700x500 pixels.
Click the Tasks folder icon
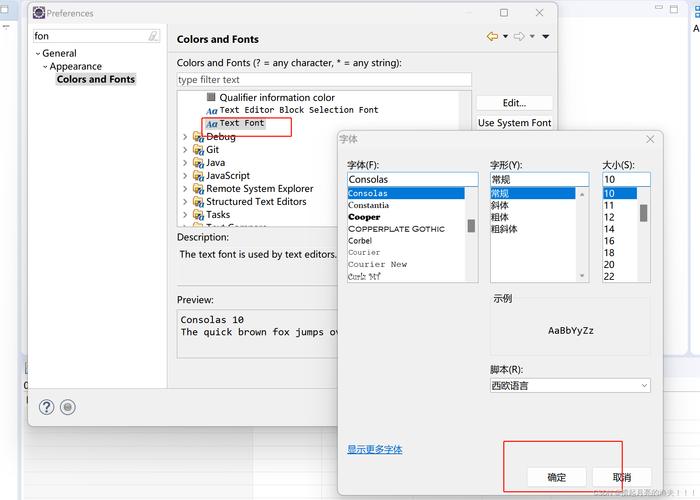coord(198,215)
